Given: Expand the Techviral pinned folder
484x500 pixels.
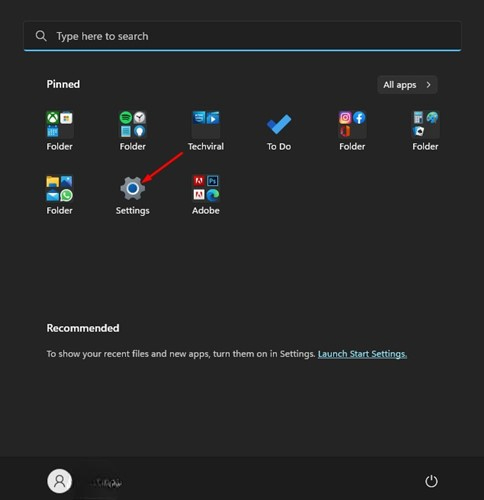Looking at the screenshot, I should click(x=206, y=131).
